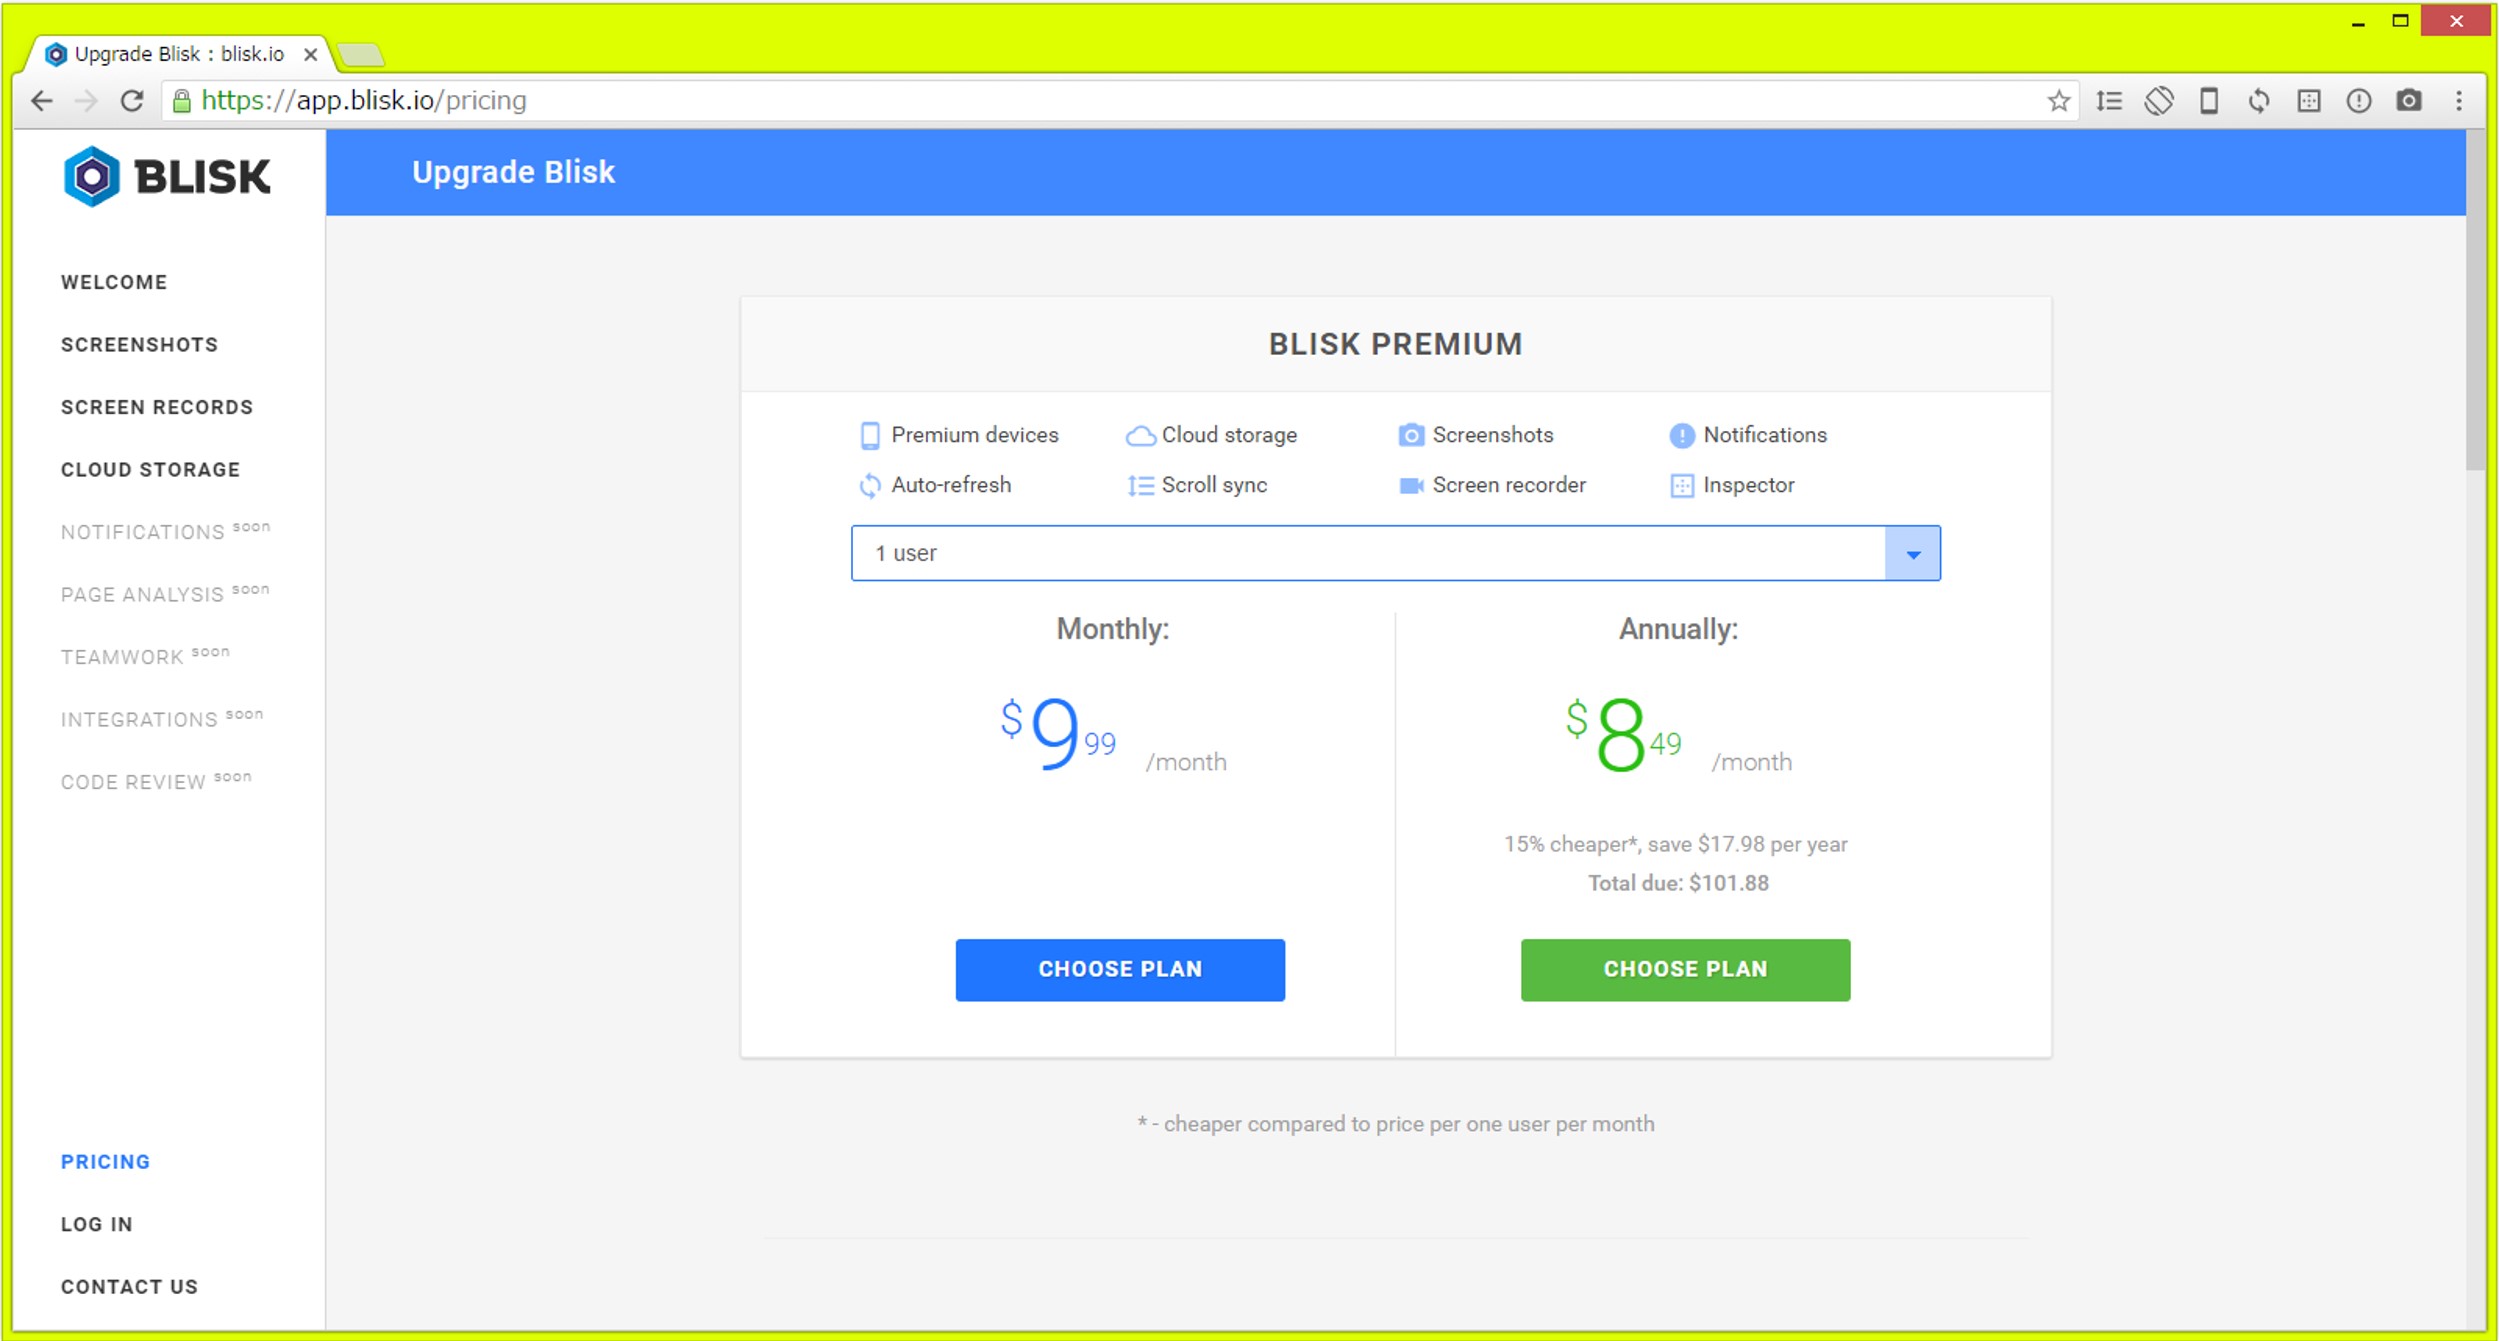Reload the page with the refresh button

(x=132, y=101)
